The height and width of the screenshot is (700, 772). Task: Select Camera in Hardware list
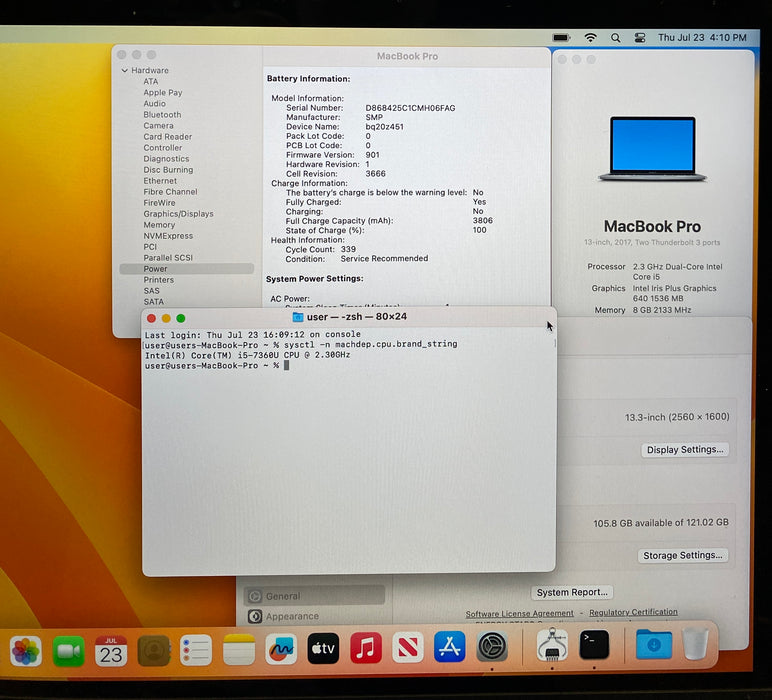pos(158,126)
